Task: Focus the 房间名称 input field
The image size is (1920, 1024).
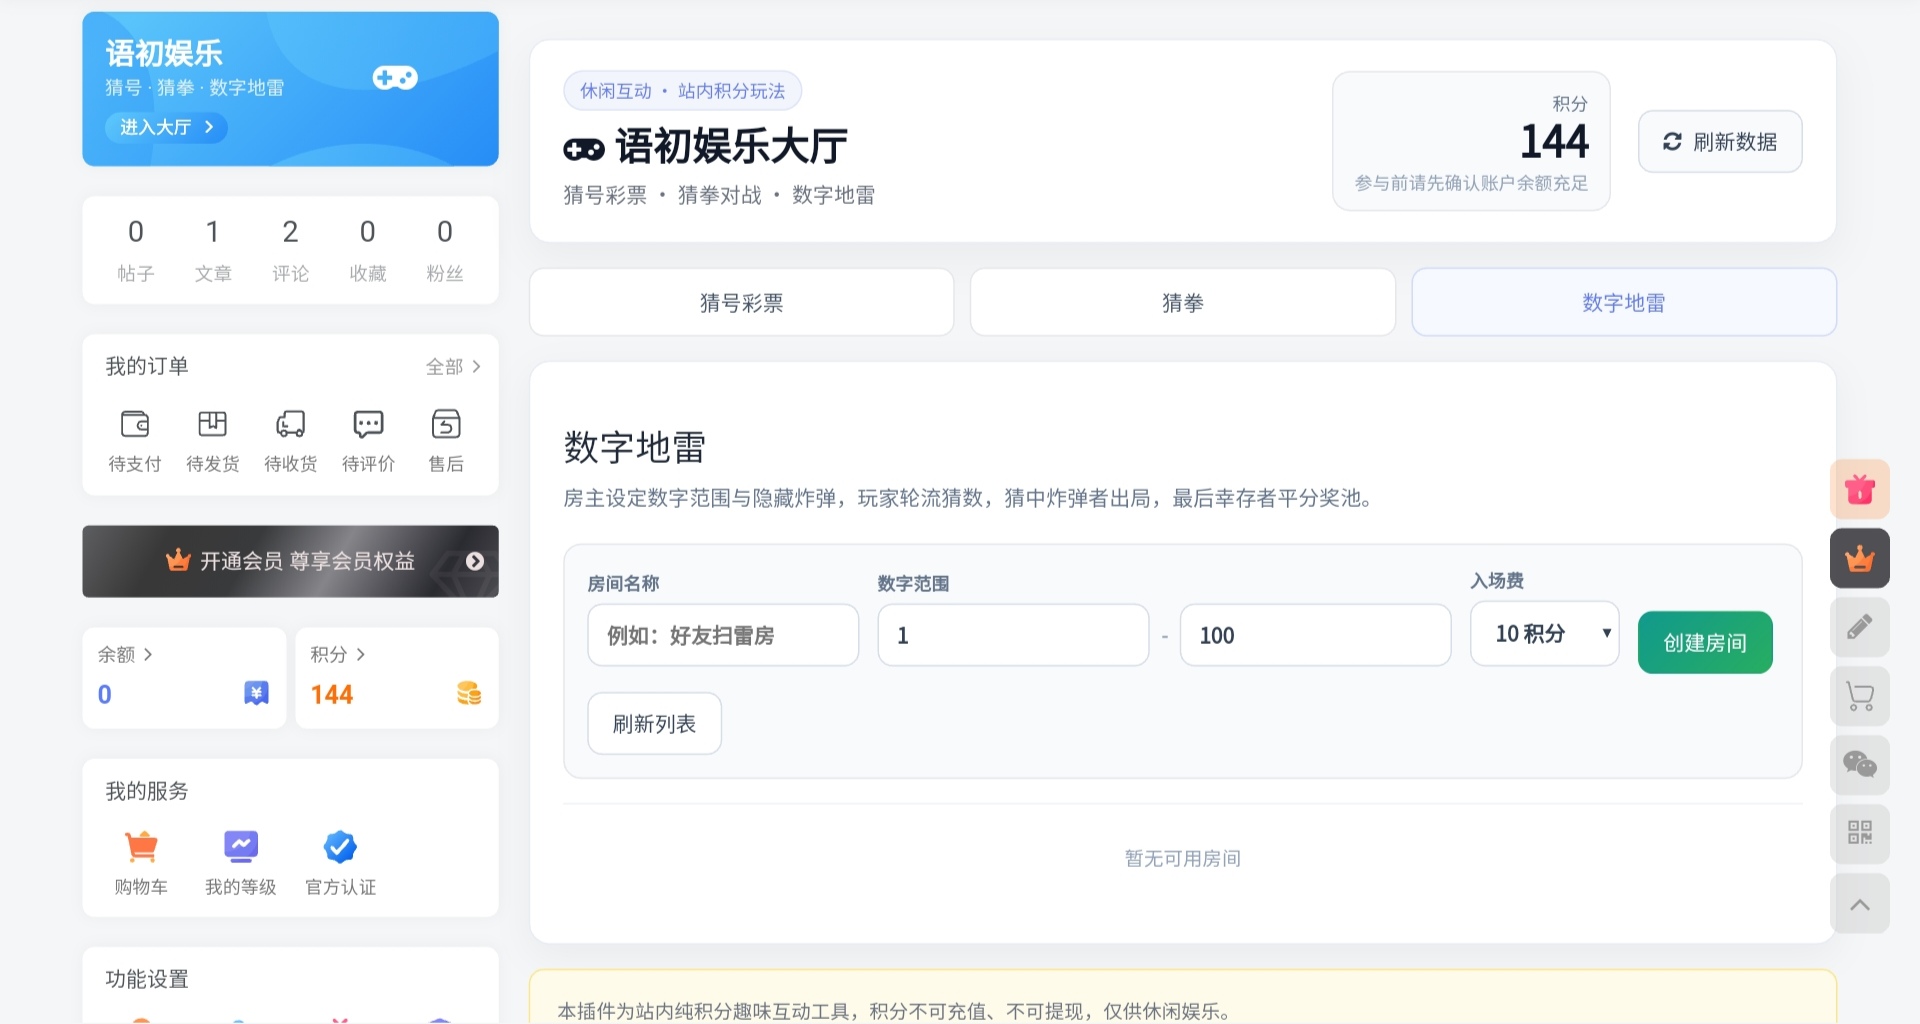Action: pyautogui.click(x=723, y=635)
